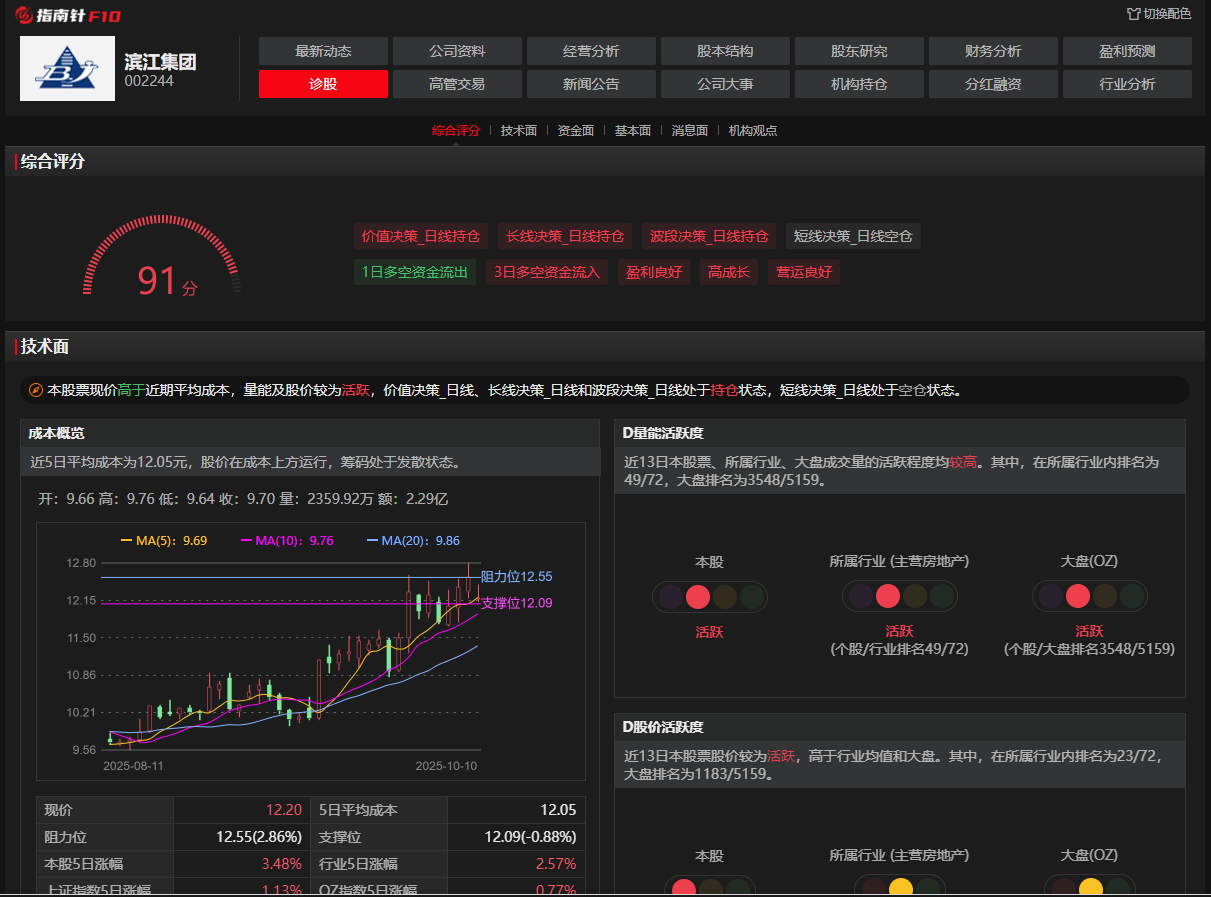Select the 诊股 tab
Screen dimensions: 1211x897
(323, 84)
